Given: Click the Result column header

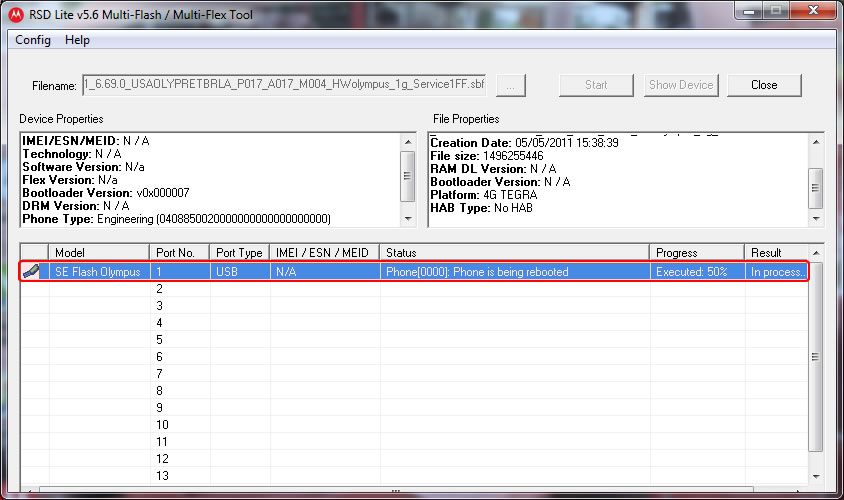Looking at the screenshot, I should (x=776, y=252).
